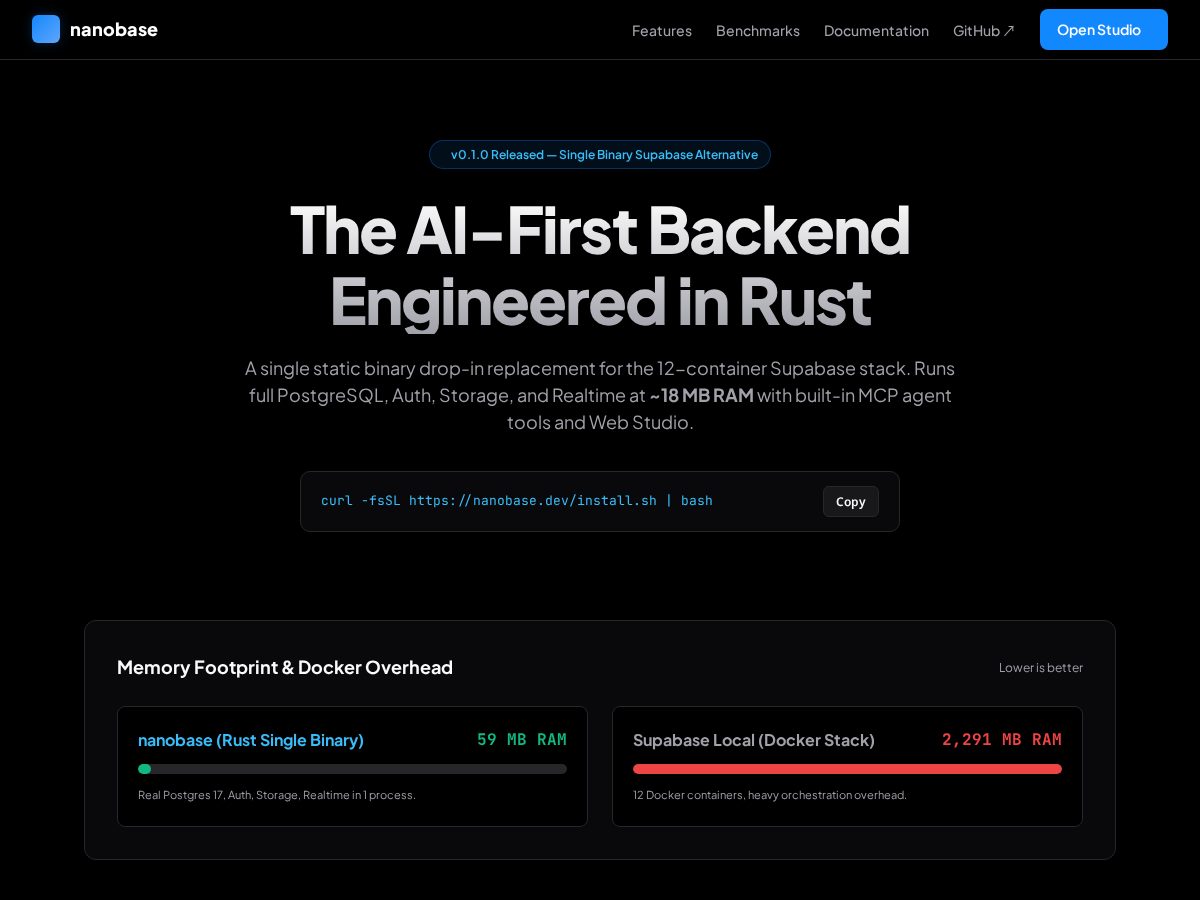Image resolution: width=1200 pixels, height=900 pixels.
Task: Click the v0.1.0 Released announcement badge
Action: tap(600, 154)
